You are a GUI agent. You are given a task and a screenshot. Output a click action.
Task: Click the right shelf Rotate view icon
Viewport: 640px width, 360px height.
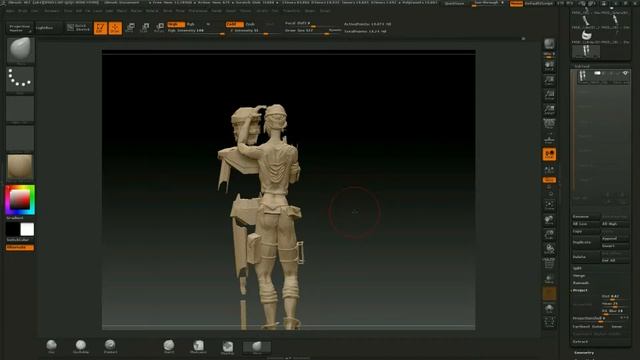[x=549, y=249]
